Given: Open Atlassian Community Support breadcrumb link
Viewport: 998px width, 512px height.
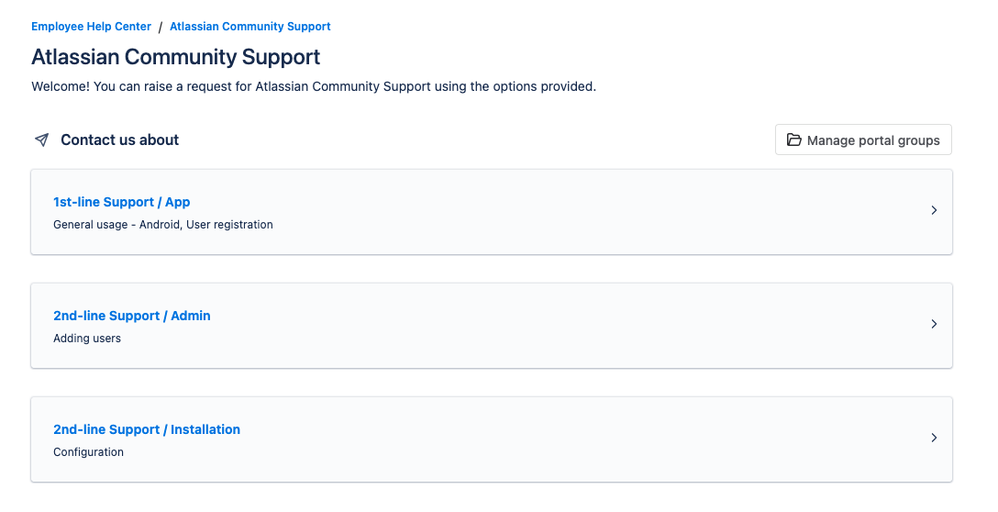Looking at the screenshot, I should (250, 27).
